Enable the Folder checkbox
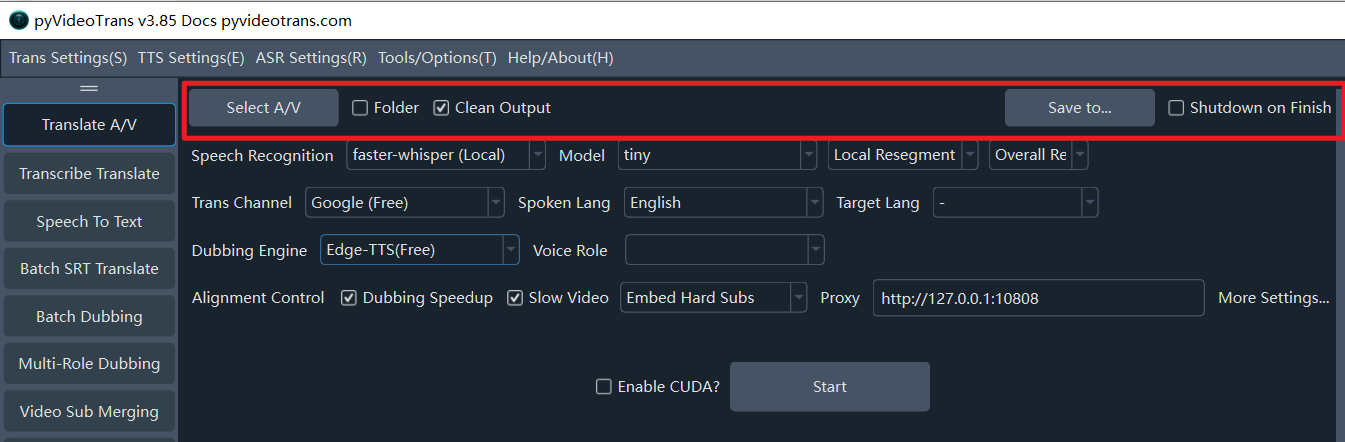Viewport: 1345px width, 442px height. click(360, 108)
